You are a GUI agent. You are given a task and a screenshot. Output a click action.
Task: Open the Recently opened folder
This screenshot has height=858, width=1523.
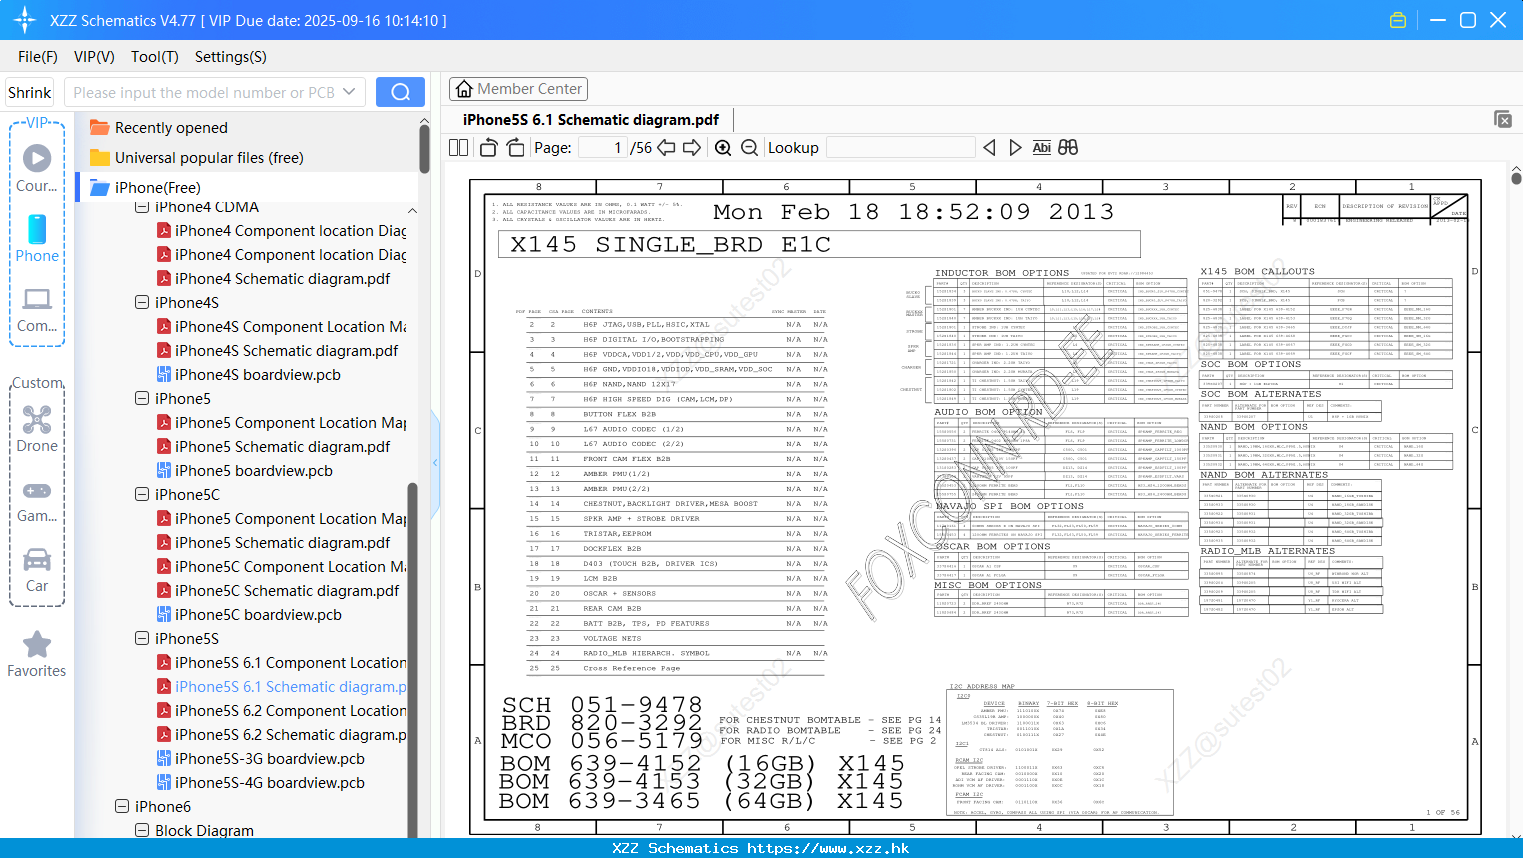tap(158, 128)
